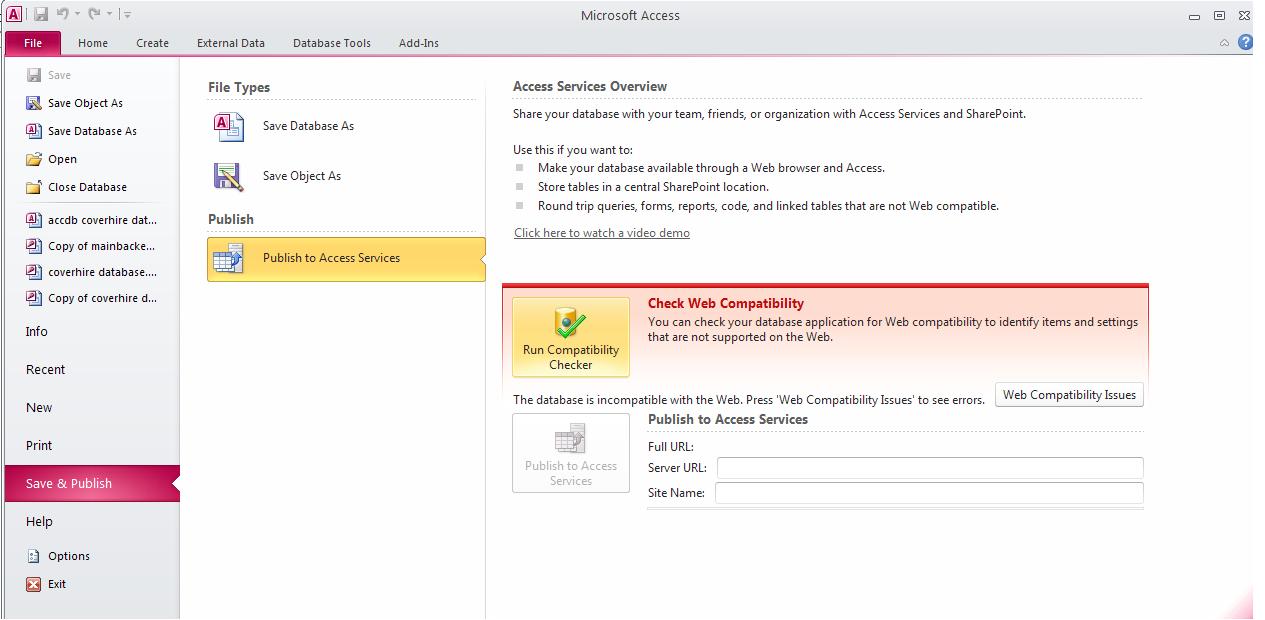
Task: Click the Full URL label
Action: pos(671,447)
